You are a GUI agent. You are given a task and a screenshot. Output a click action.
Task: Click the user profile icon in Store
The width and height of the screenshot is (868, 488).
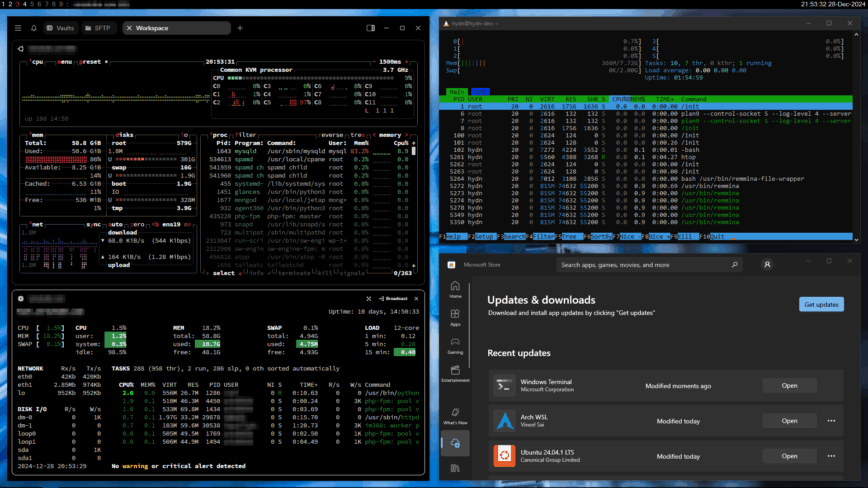point(767,265)
